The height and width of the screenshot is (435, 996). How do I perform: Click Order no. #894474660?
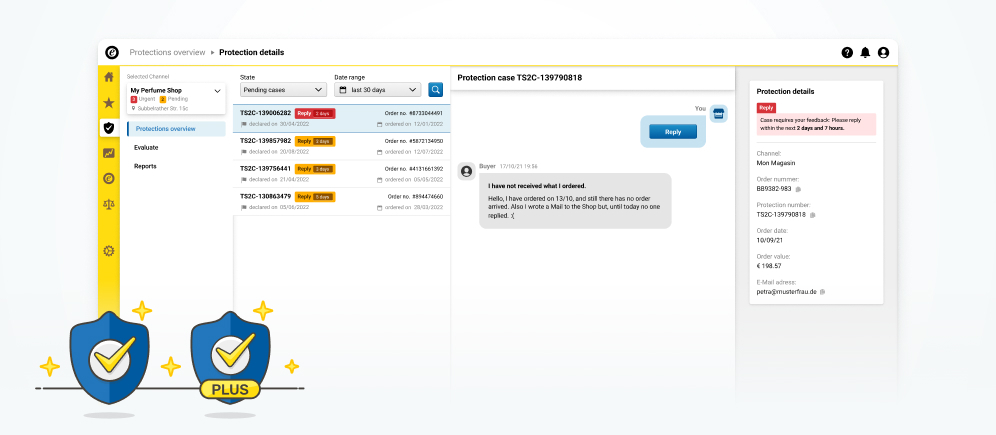pyautogui.click(x=415, y=197)
